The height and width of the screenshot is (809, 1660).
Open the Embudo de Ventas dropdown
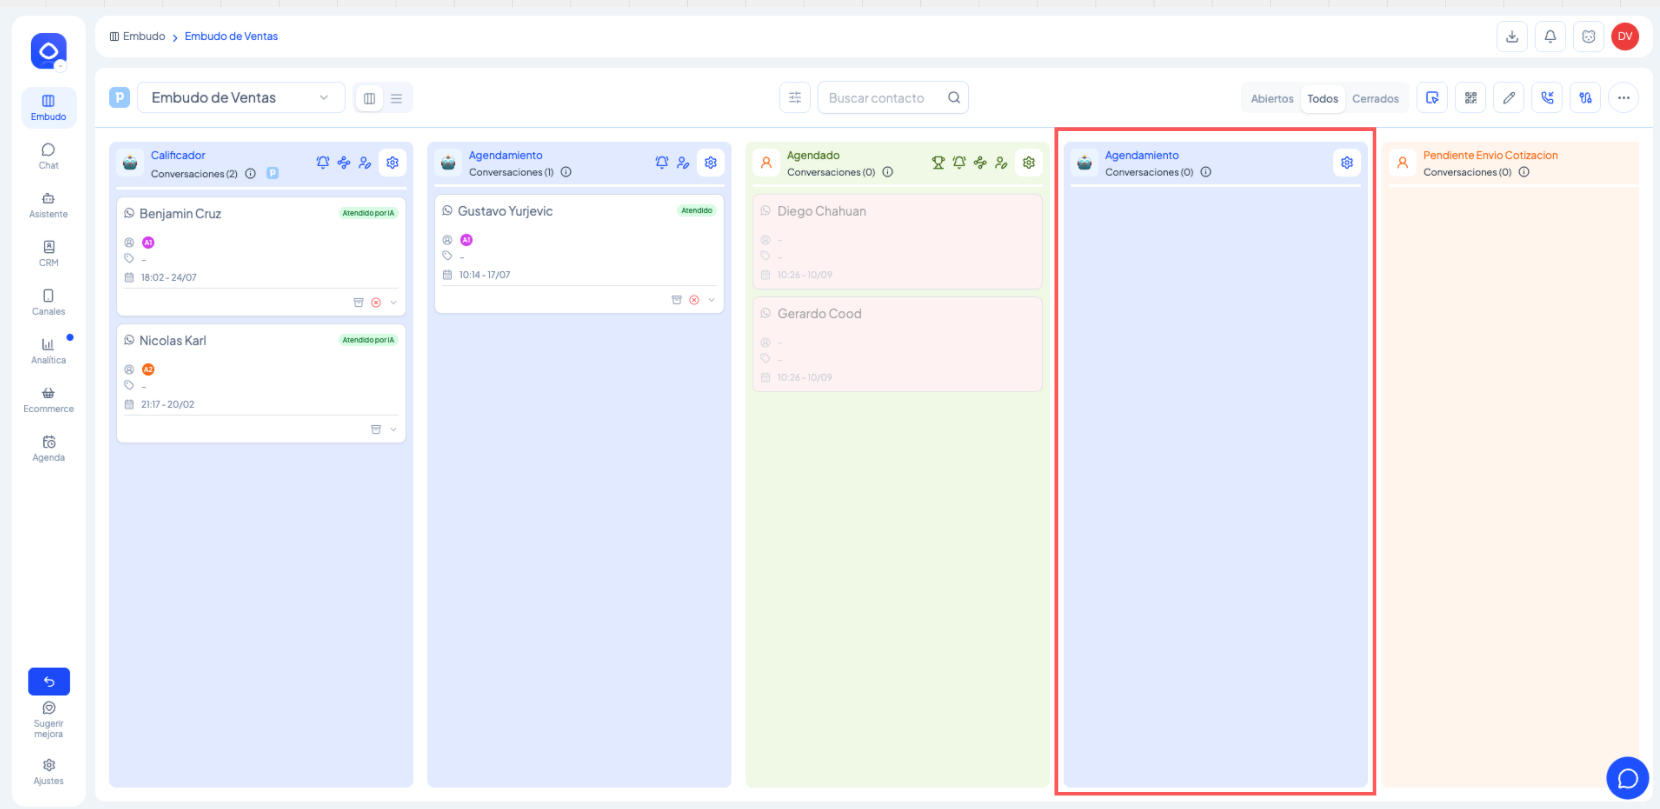tap(240, 98)
